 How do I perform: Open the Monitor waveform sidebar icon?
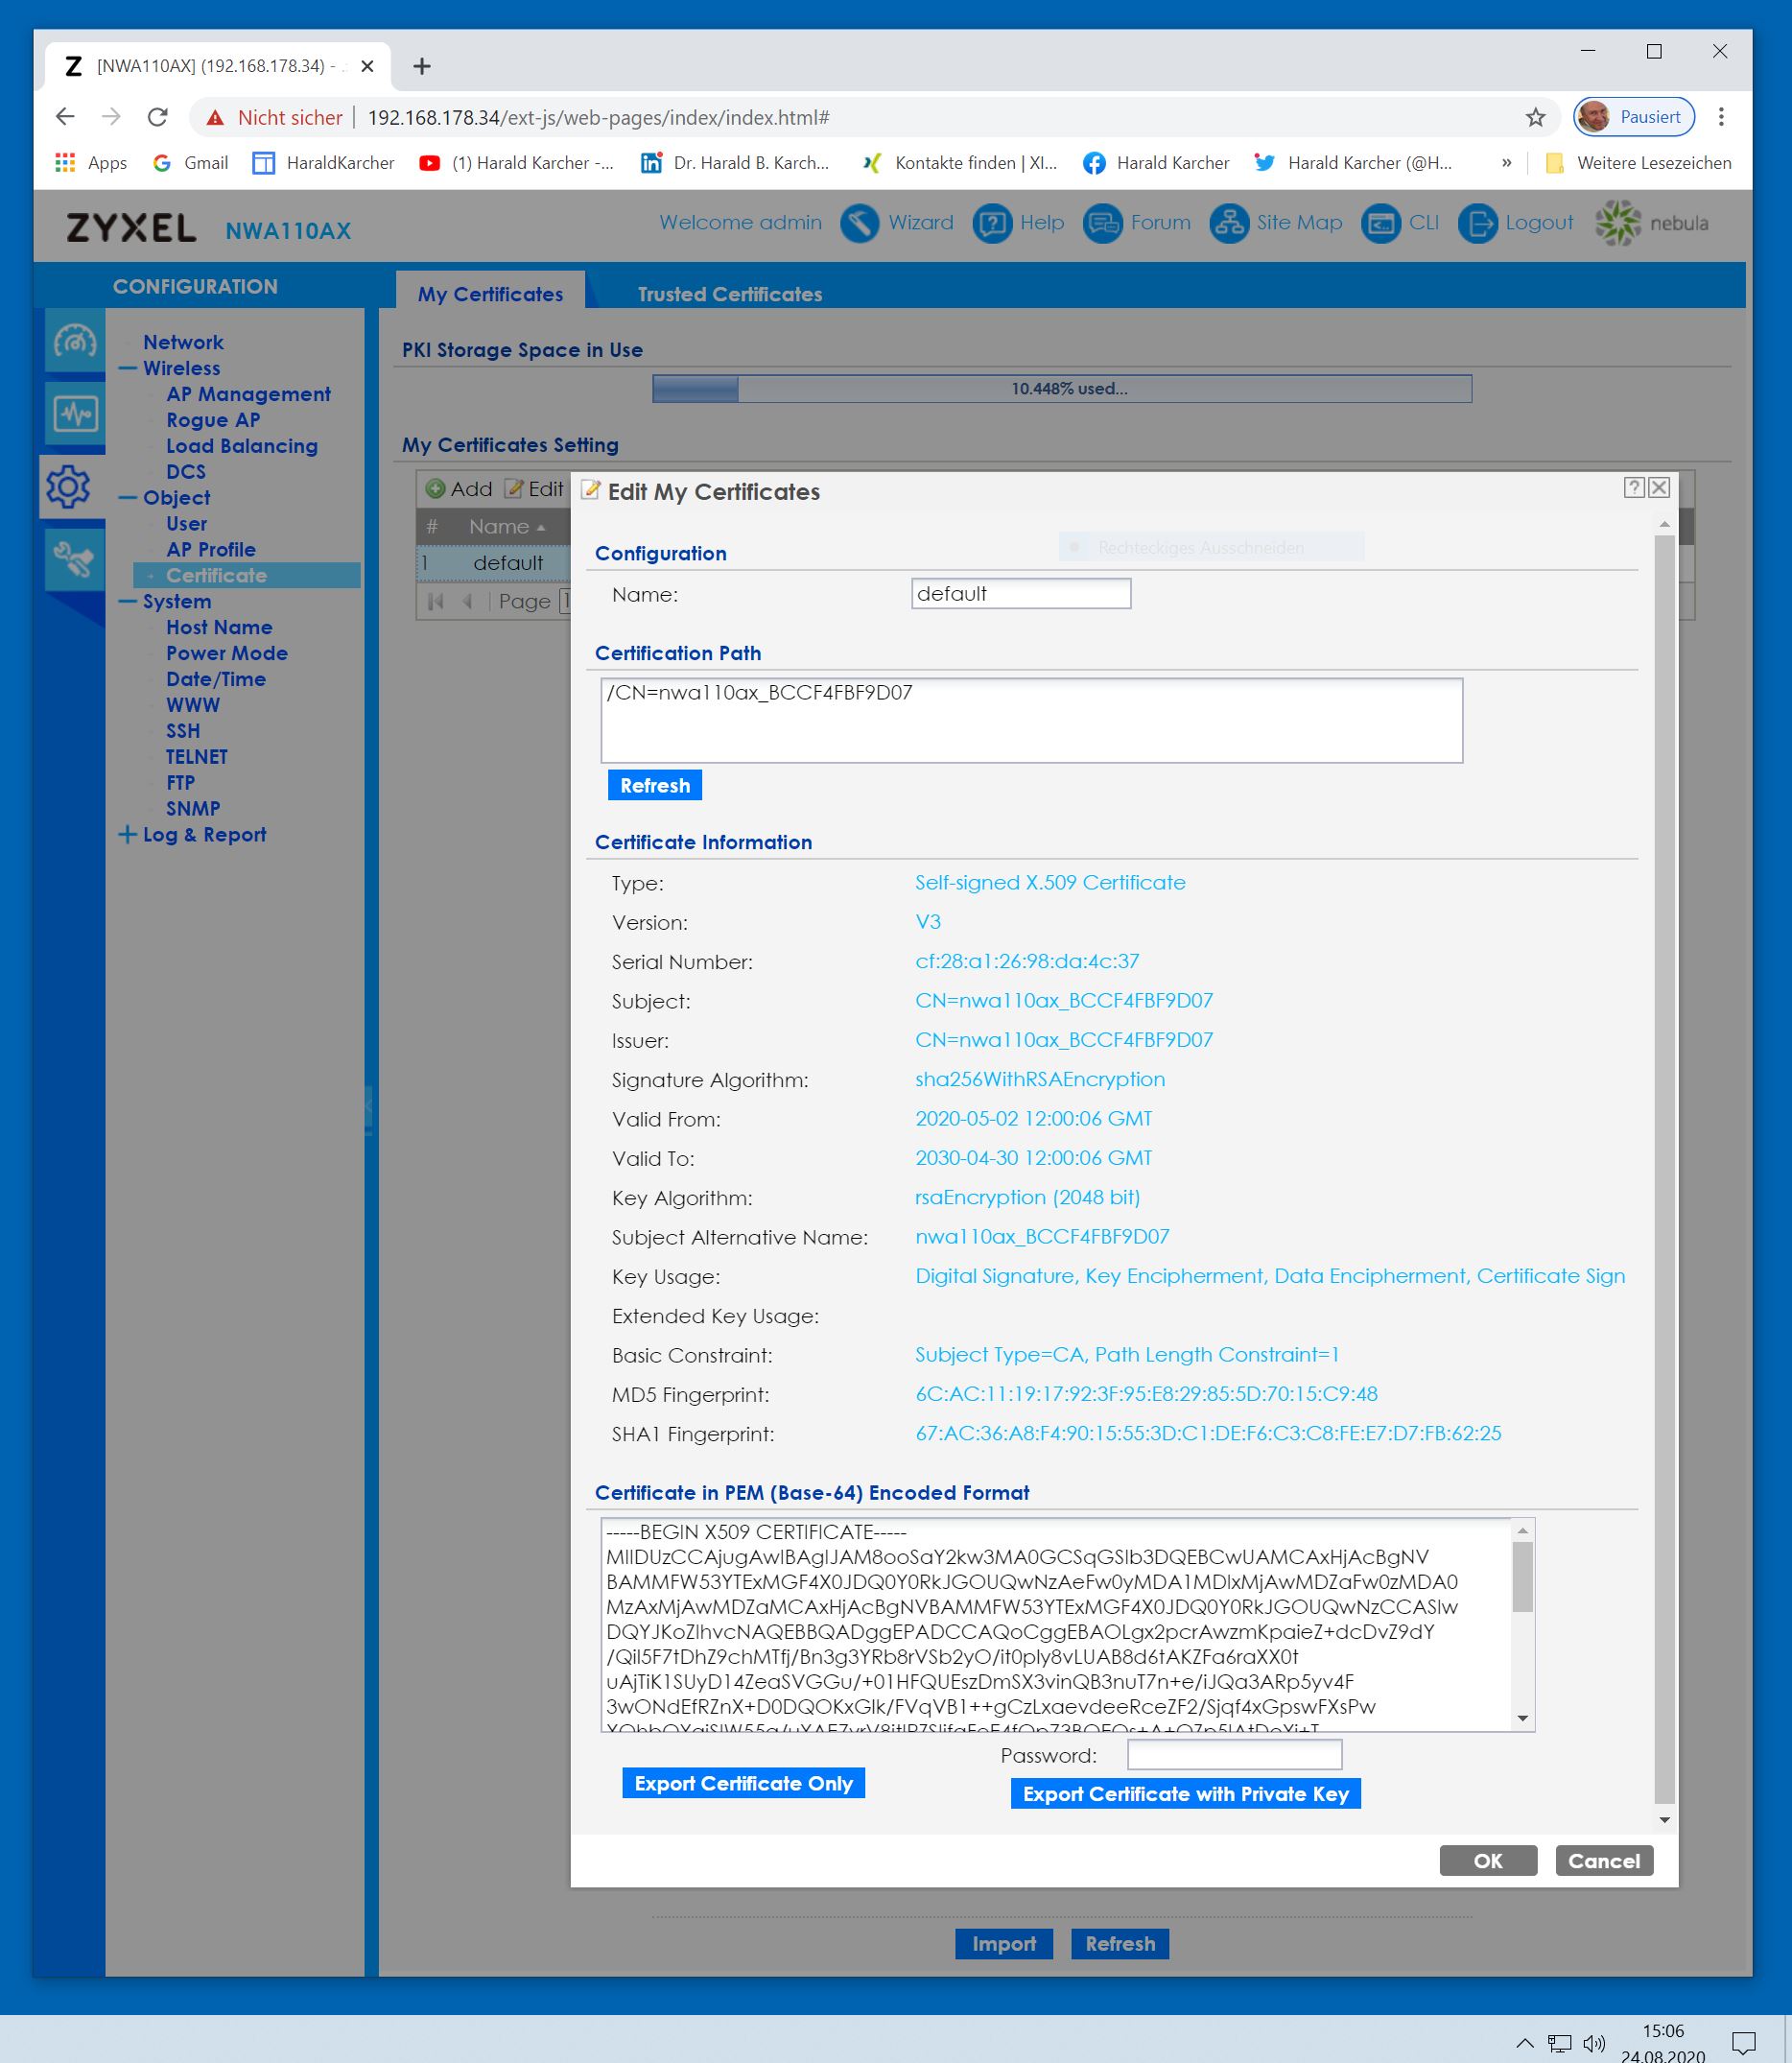point(74,413)
